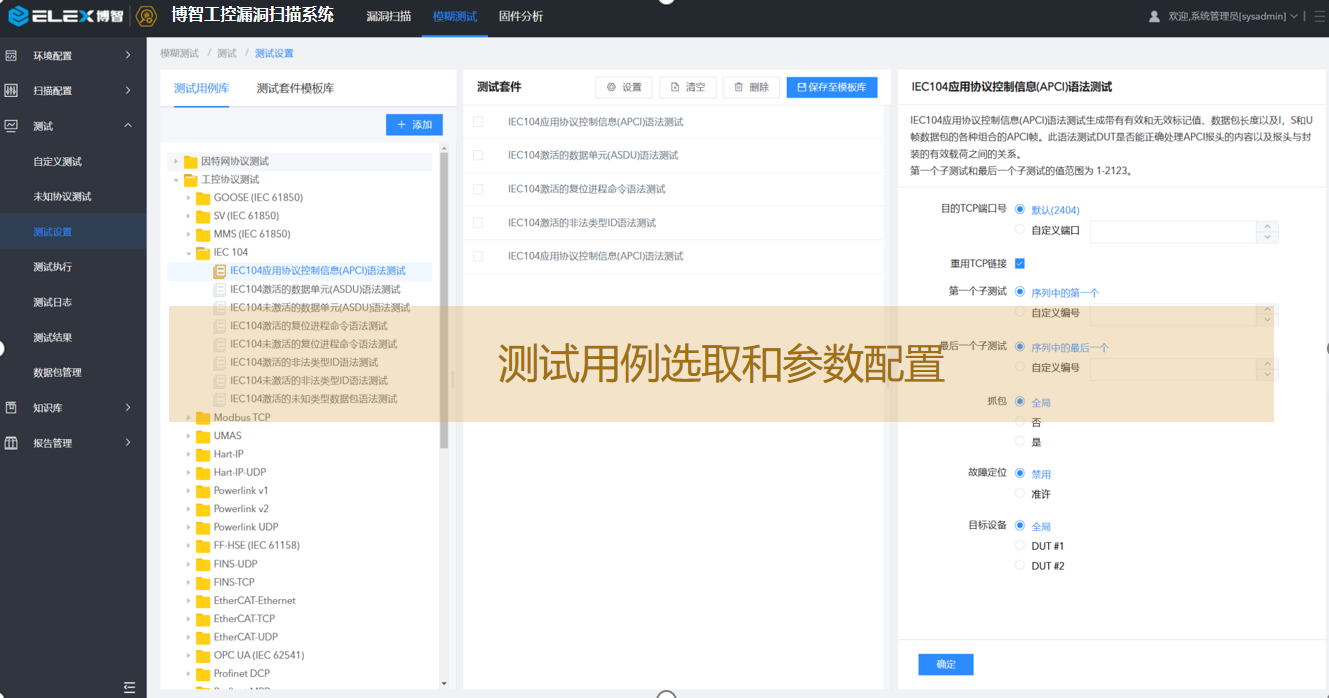Select 自定义端口 radio option
The height and width of the screenshot is (698, 1329).
tap(1020, 230)
